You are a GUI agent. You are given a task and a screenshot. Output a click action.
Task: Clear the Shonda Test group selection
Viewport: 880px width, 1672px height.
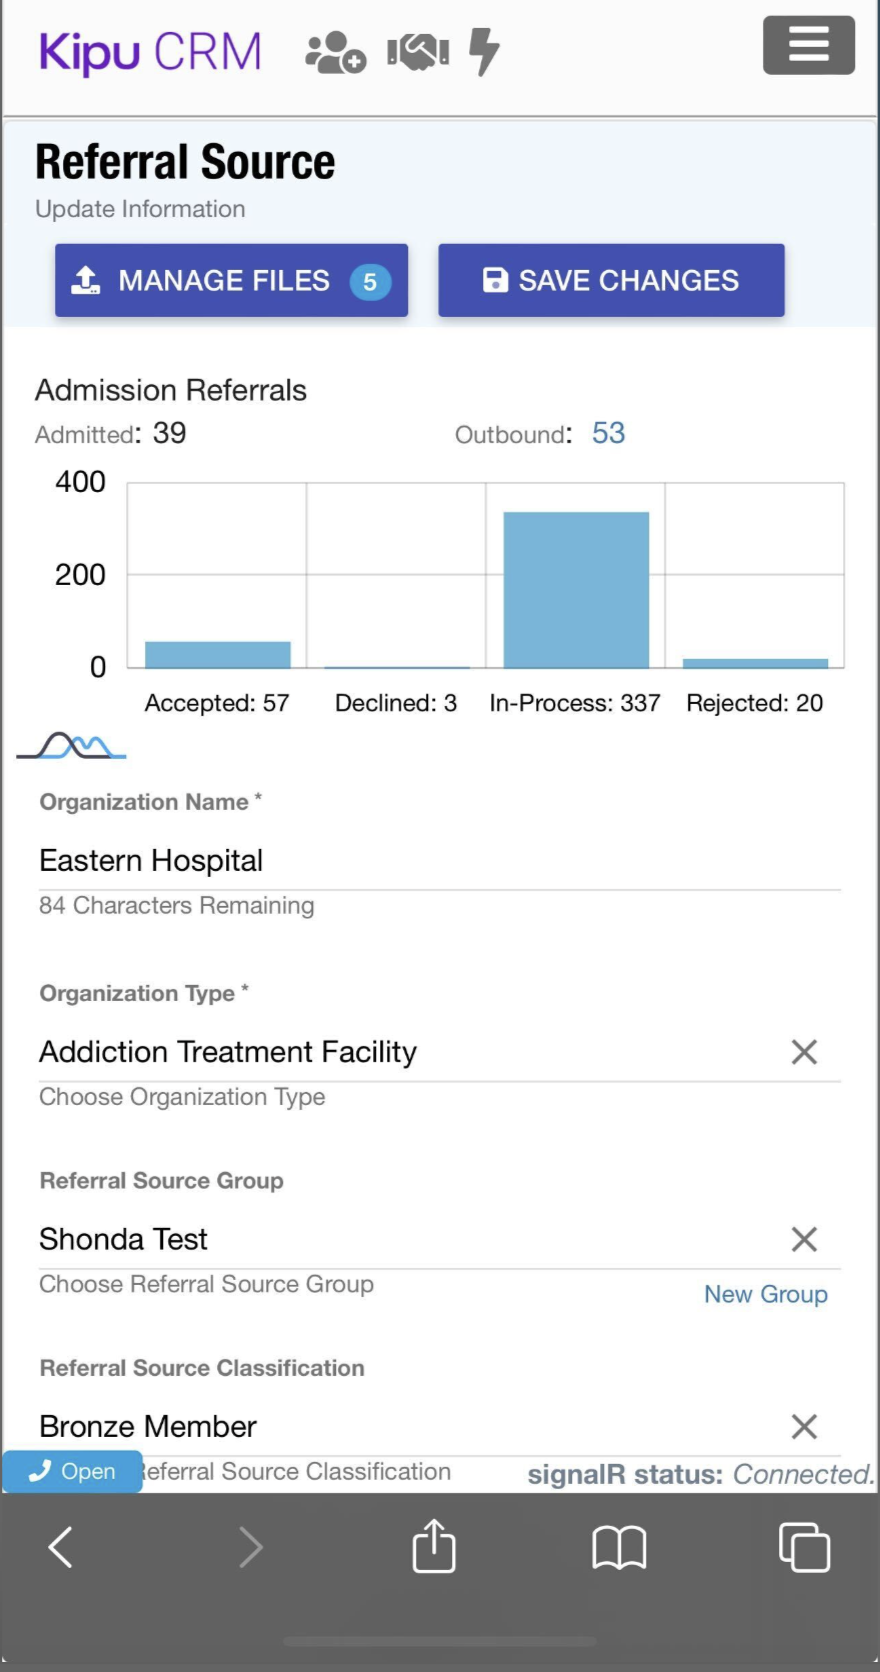point(804,1240)
